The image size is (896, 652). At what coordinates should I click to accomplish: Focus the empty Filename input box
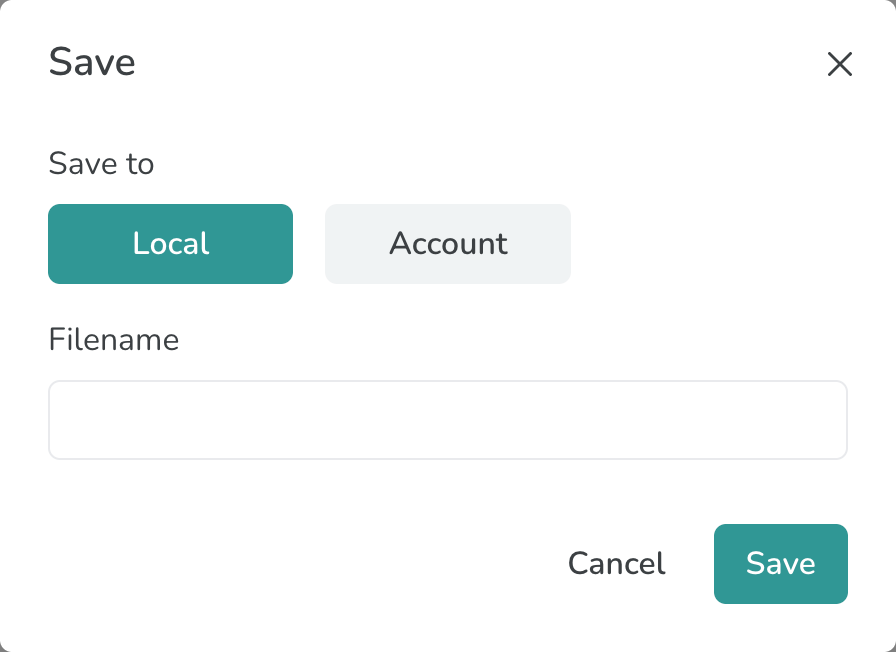tap(447, 420)
